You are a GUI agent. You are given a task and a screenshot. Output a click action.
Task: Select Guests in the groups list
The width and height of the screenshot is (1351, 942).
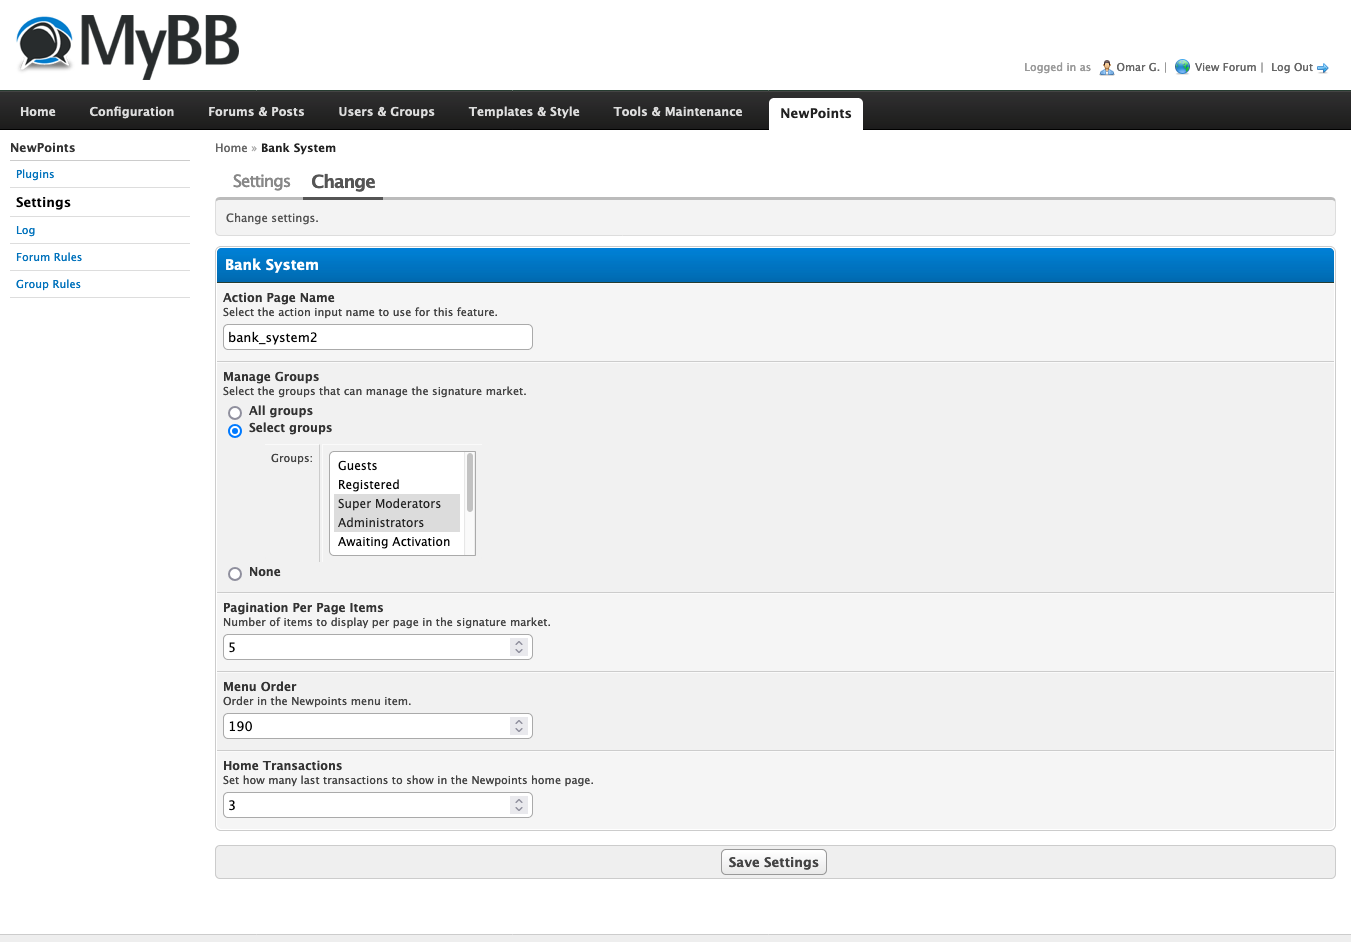[358, 466]
